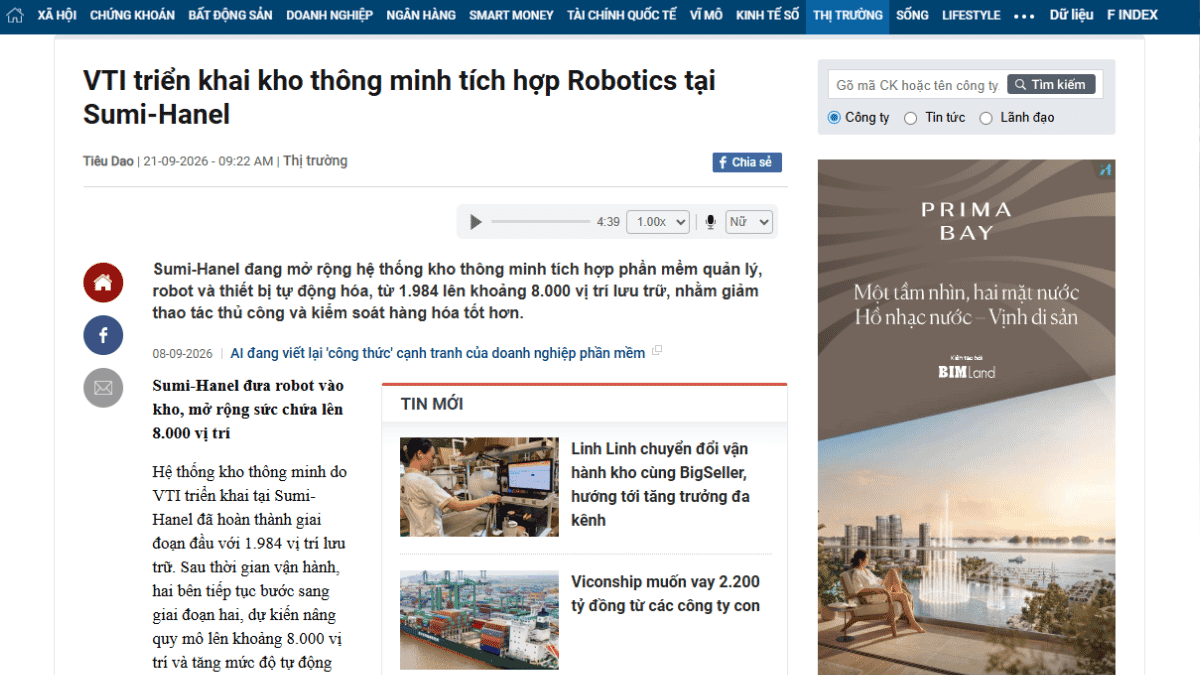1200x675 pixels.
Task: Open the Dữ liệu menu item
Action: coord(1071,16)
